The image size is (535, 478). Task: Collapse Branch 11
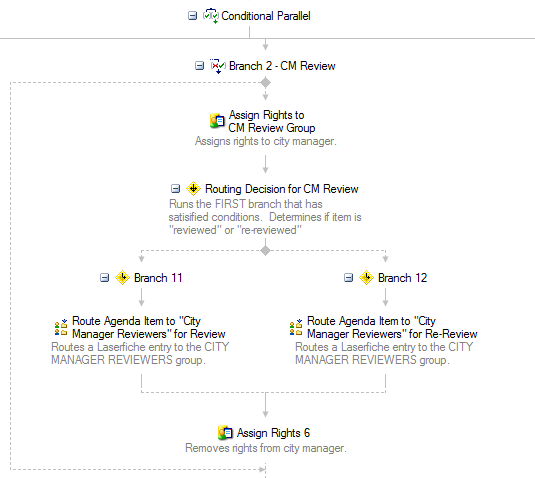104,278
